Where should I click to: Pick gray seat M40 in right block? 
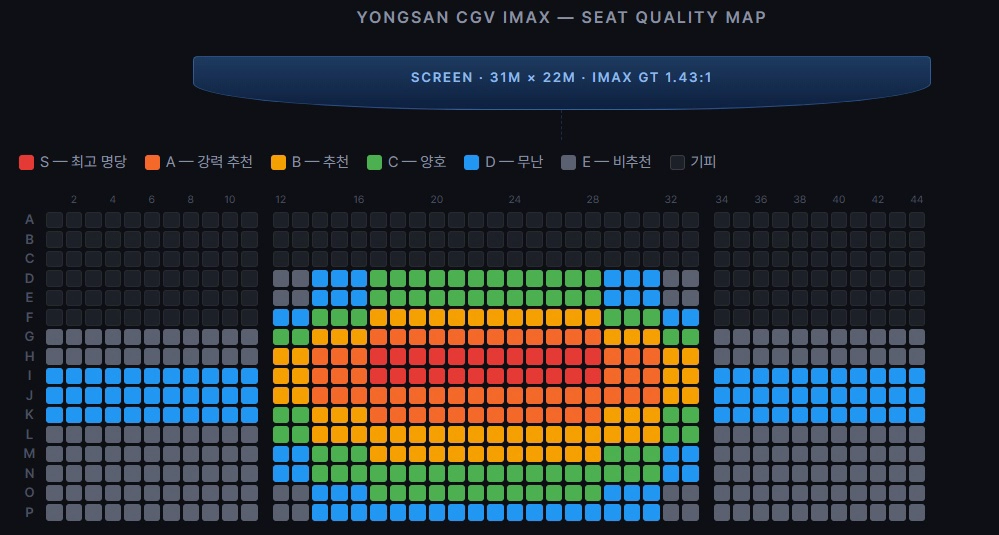[839, 454]
